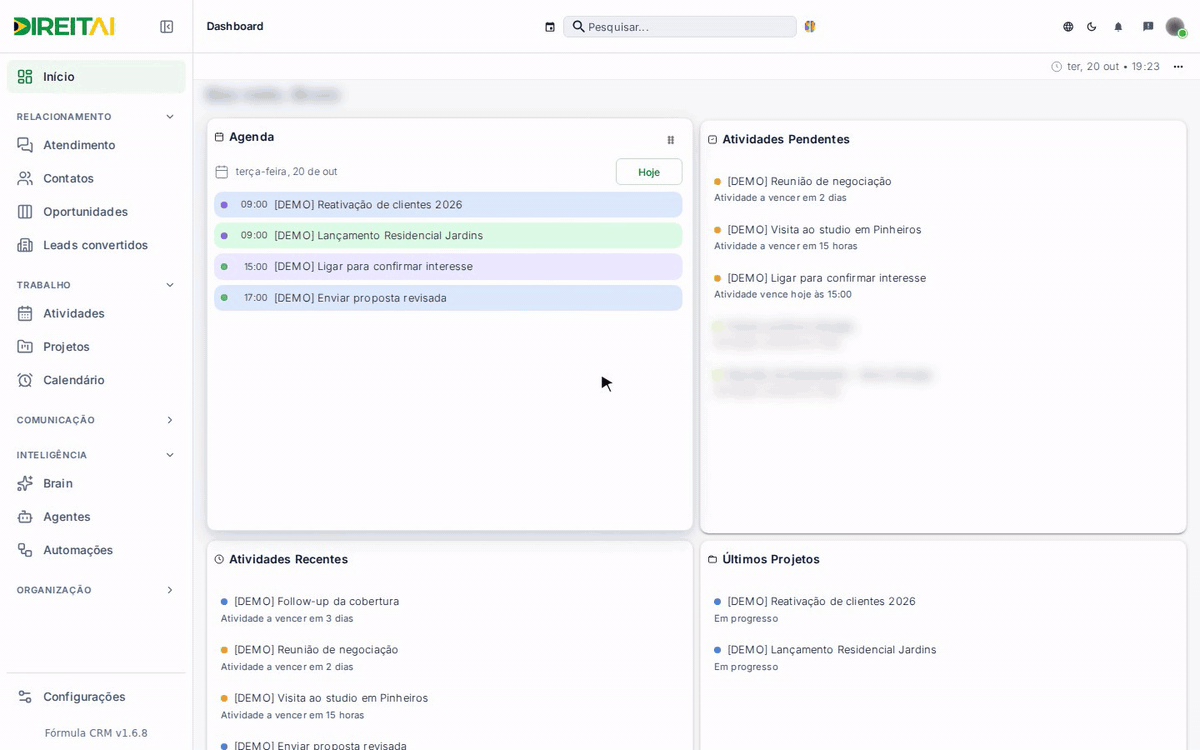Click the Projetos folder icon
Viewport: 1200px width, 750px height.
coord(25,347)
